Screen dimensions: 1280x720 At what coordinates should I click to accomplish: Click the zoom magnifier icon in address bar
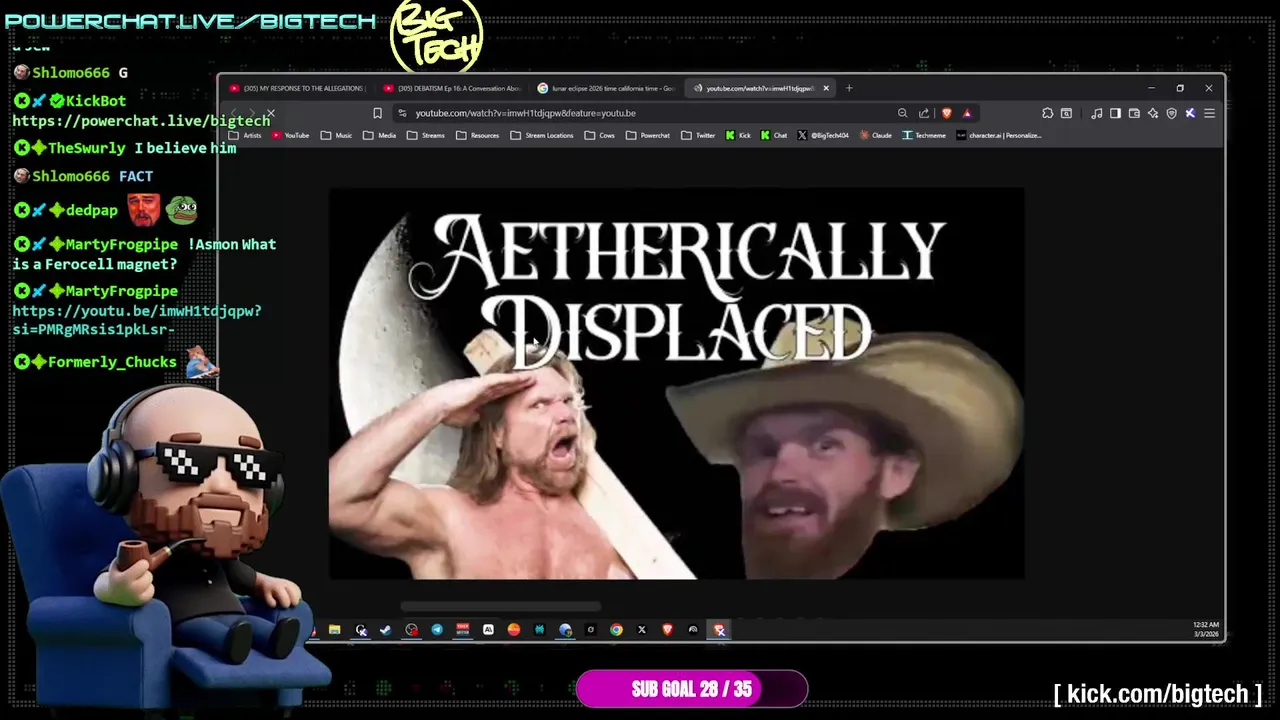(x=902, y=113)
